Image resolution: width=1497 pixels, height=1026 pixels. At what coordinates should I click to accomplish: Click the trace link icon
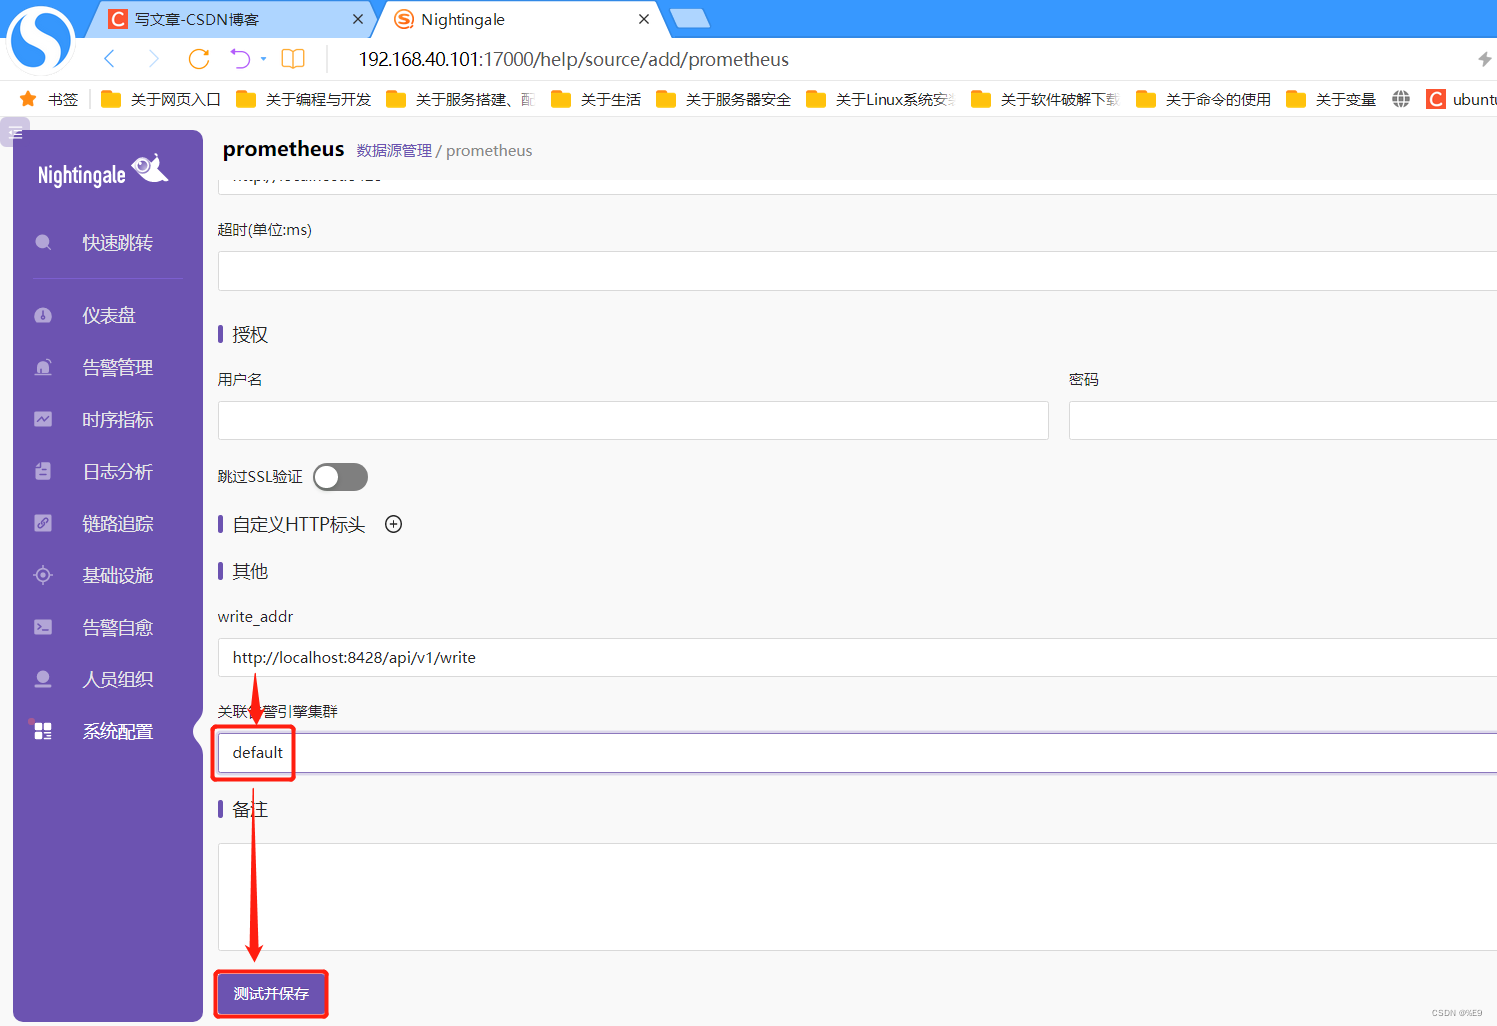43,523
